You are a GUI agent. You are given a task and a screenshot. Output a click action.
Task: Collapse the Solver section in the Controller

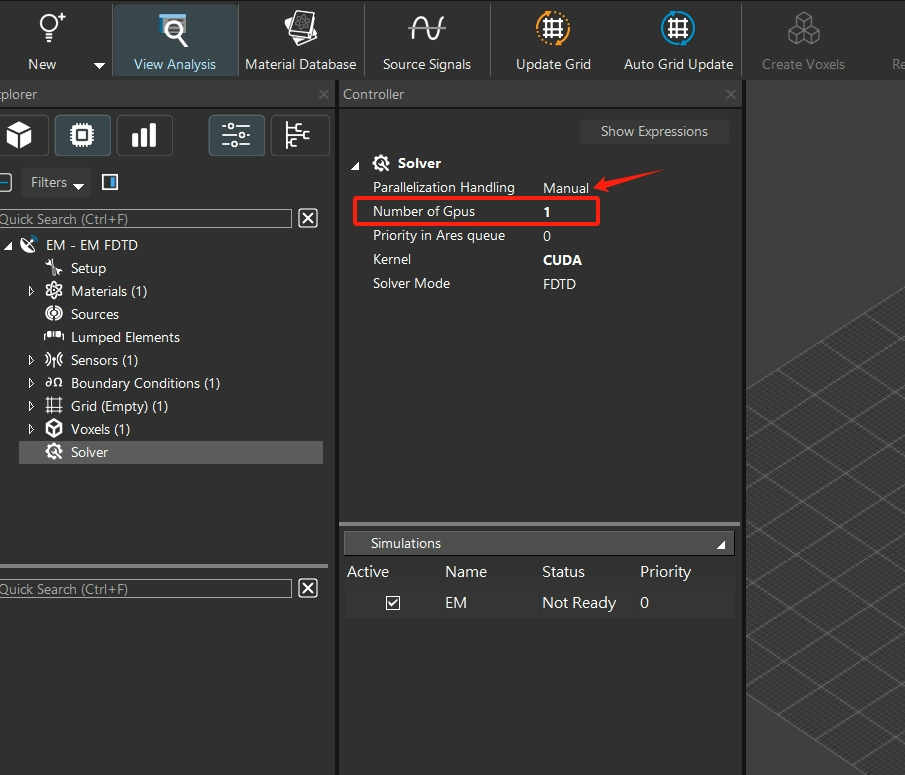click(x=355, y=165)
